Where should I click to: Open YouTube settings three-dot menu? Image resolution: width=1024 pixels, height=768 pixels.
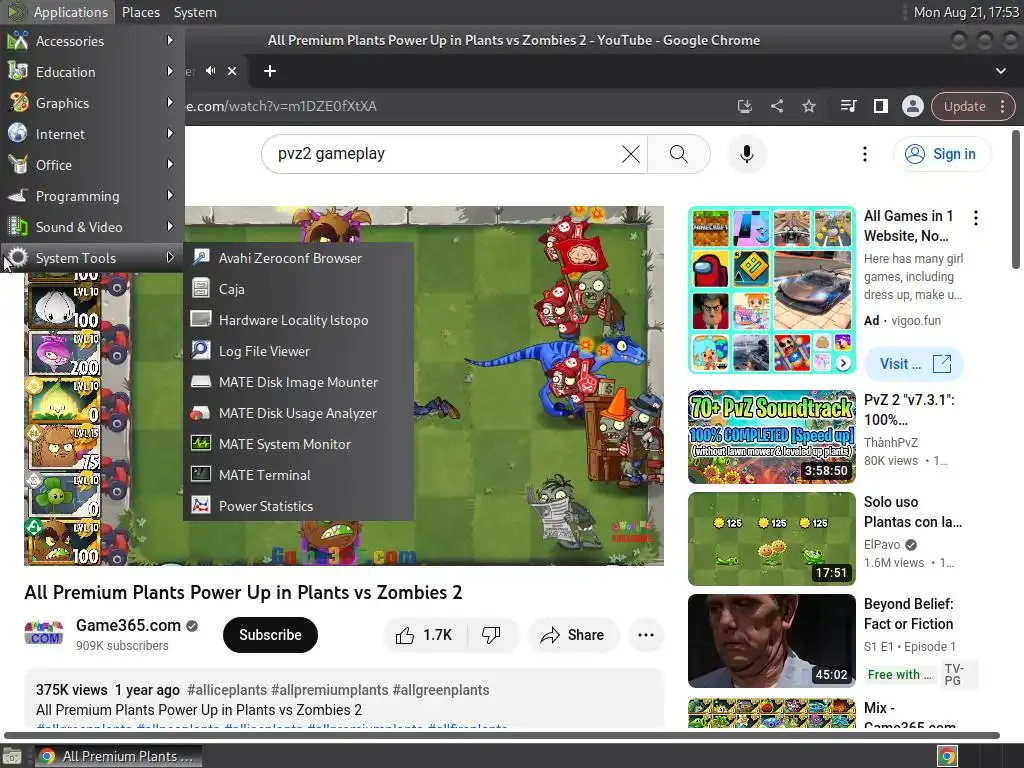click(865, 154)
